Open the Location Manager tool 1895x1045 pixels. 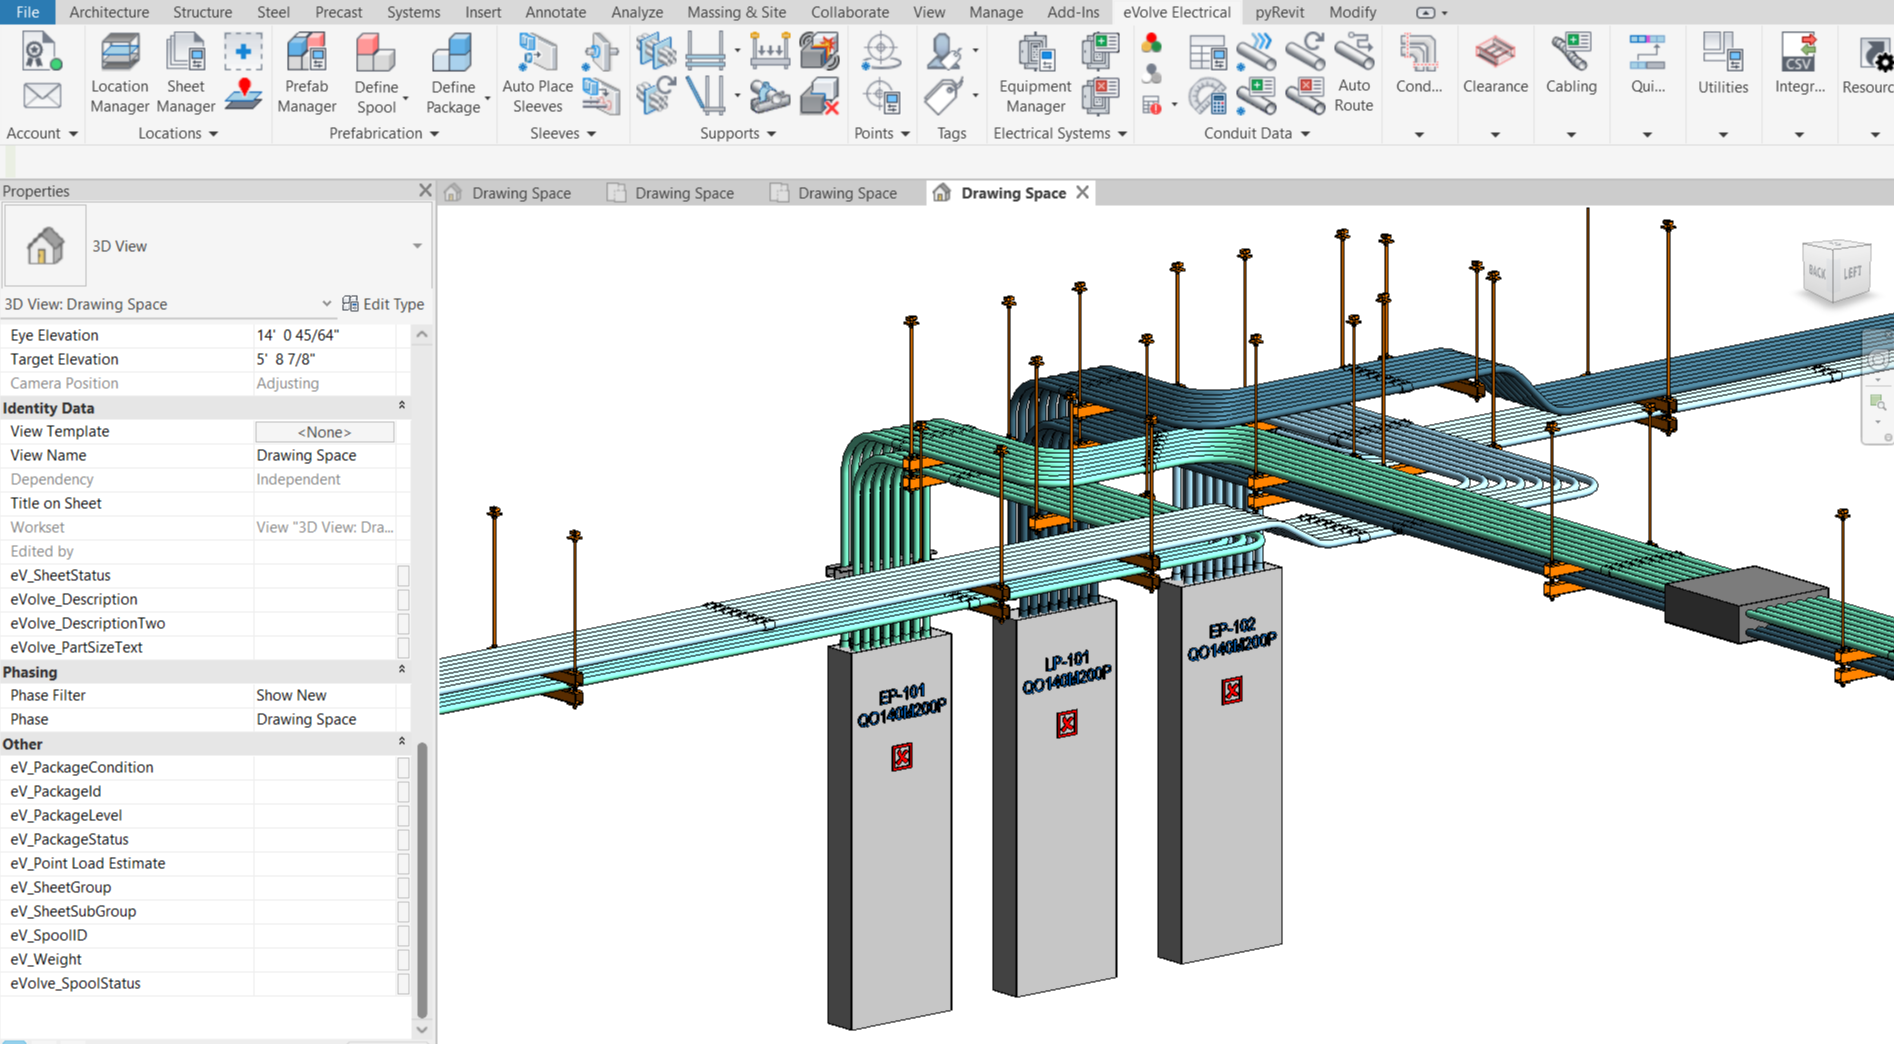click(x=119, y=73)
